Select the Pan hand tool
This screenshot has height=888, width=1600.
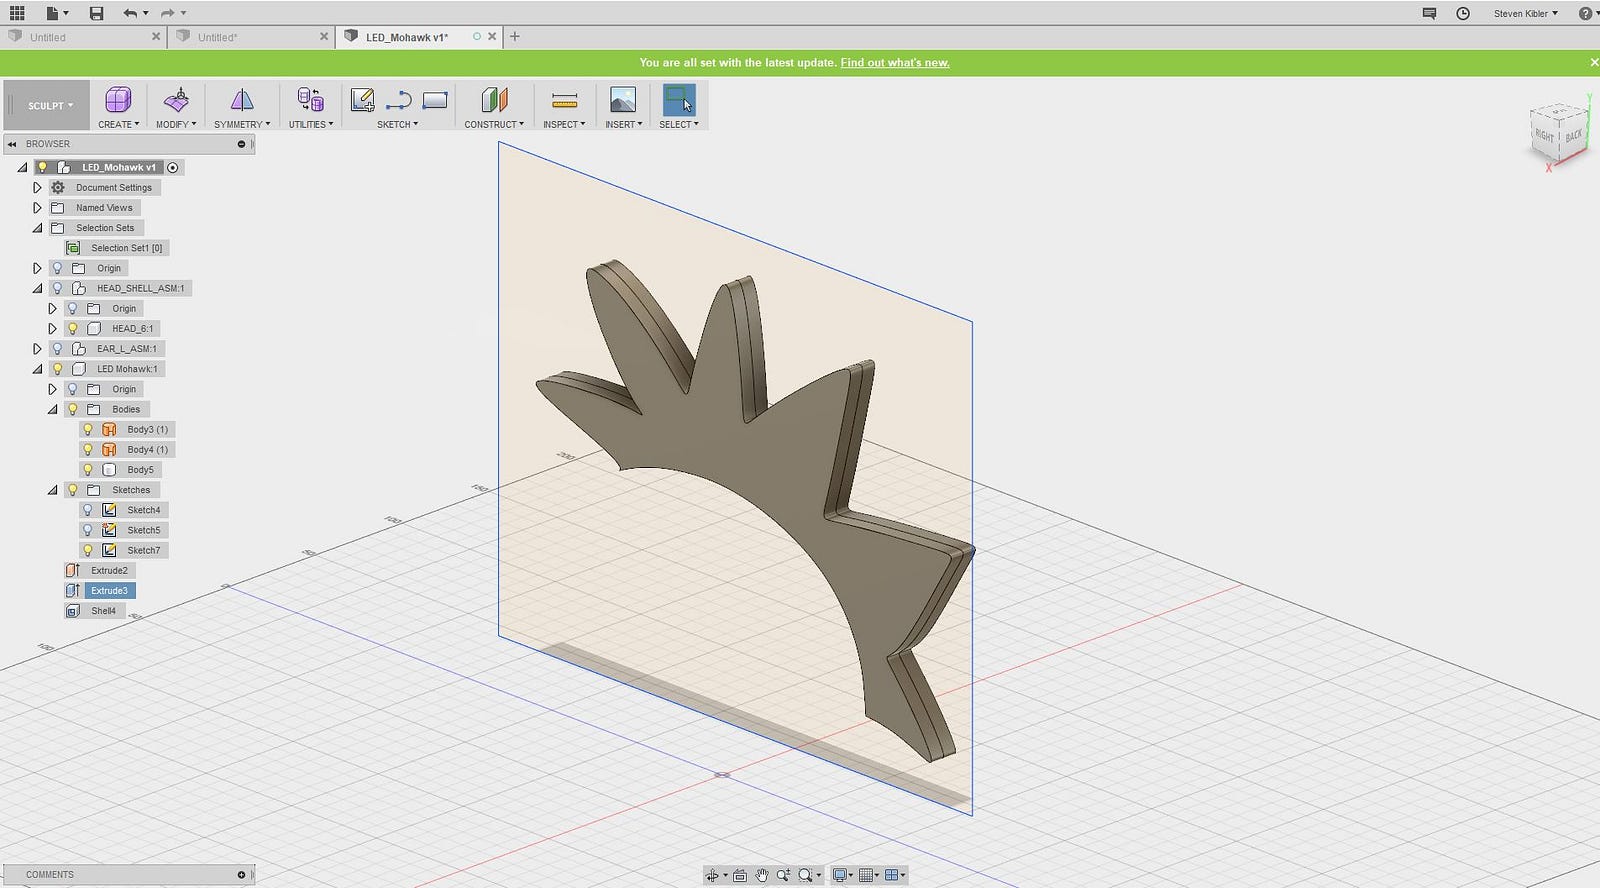pyautogui.click(x=762, y=875)
